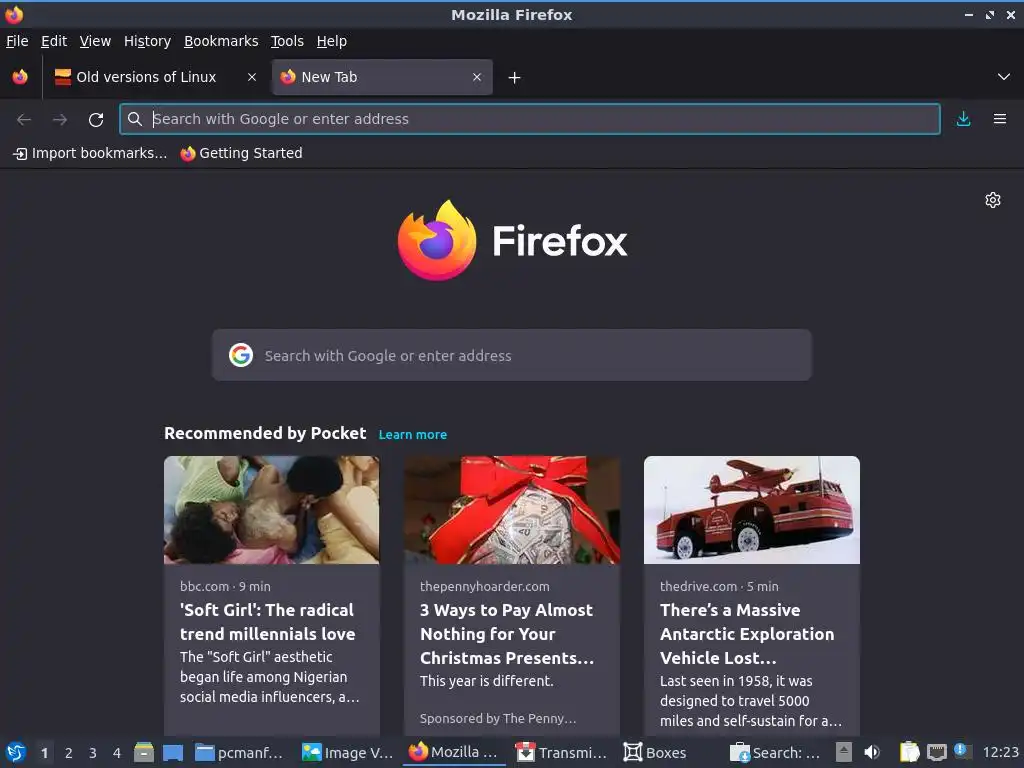Expand the list all tabs chevron

click(1004, 77)
